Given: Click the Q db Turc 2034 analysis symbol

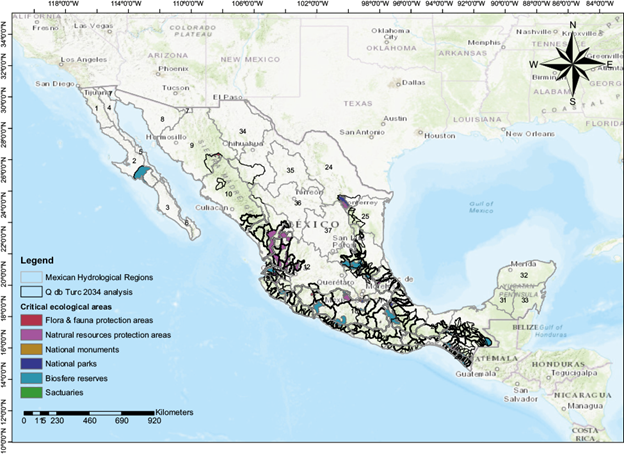Looking at the screenshot, I should 33,290.
